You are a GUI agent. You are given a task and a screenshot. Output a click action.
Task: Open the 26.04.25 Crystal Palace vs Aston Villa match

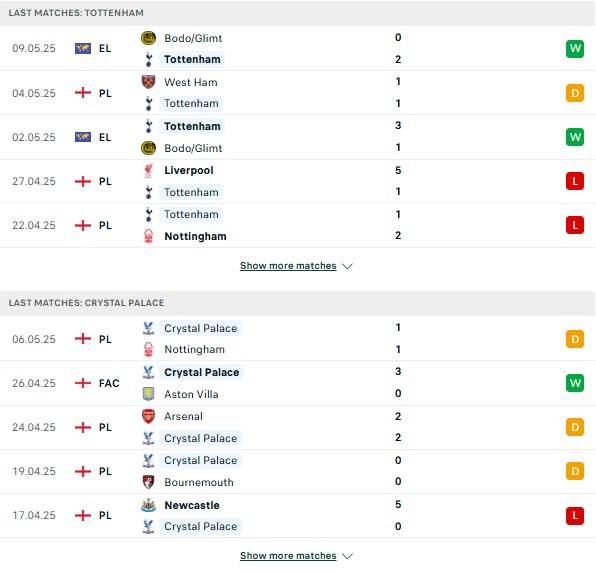[x=298, y=383]
